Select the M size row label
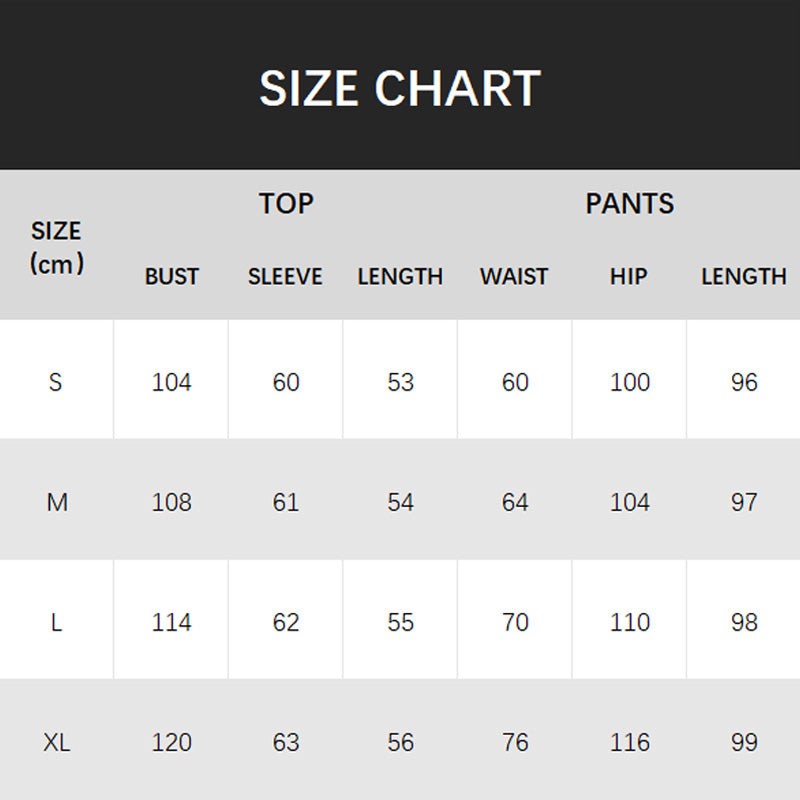The width and height of the screenshot is (800, 800). (57, 502)
